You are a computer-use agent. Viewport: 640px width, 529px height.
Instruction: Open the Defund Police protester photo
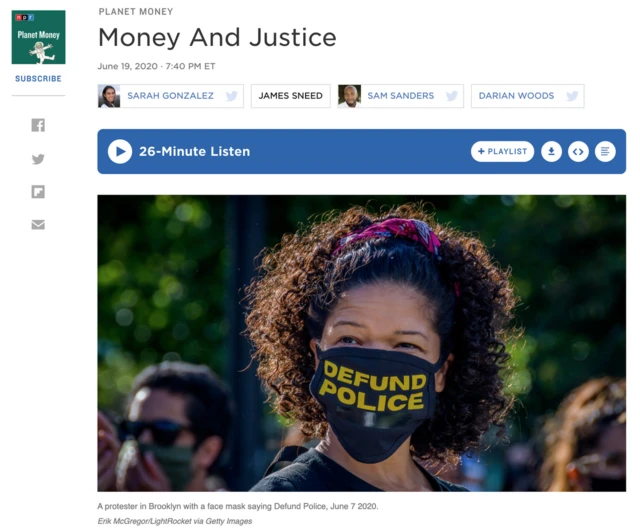(362, 343)
